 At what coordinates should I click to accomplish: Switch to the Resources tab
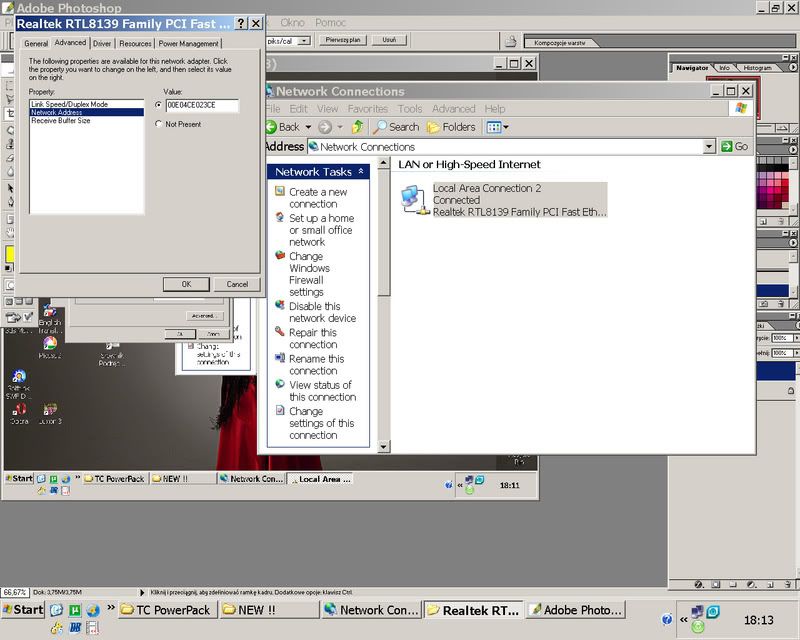[x=135, y=44]
